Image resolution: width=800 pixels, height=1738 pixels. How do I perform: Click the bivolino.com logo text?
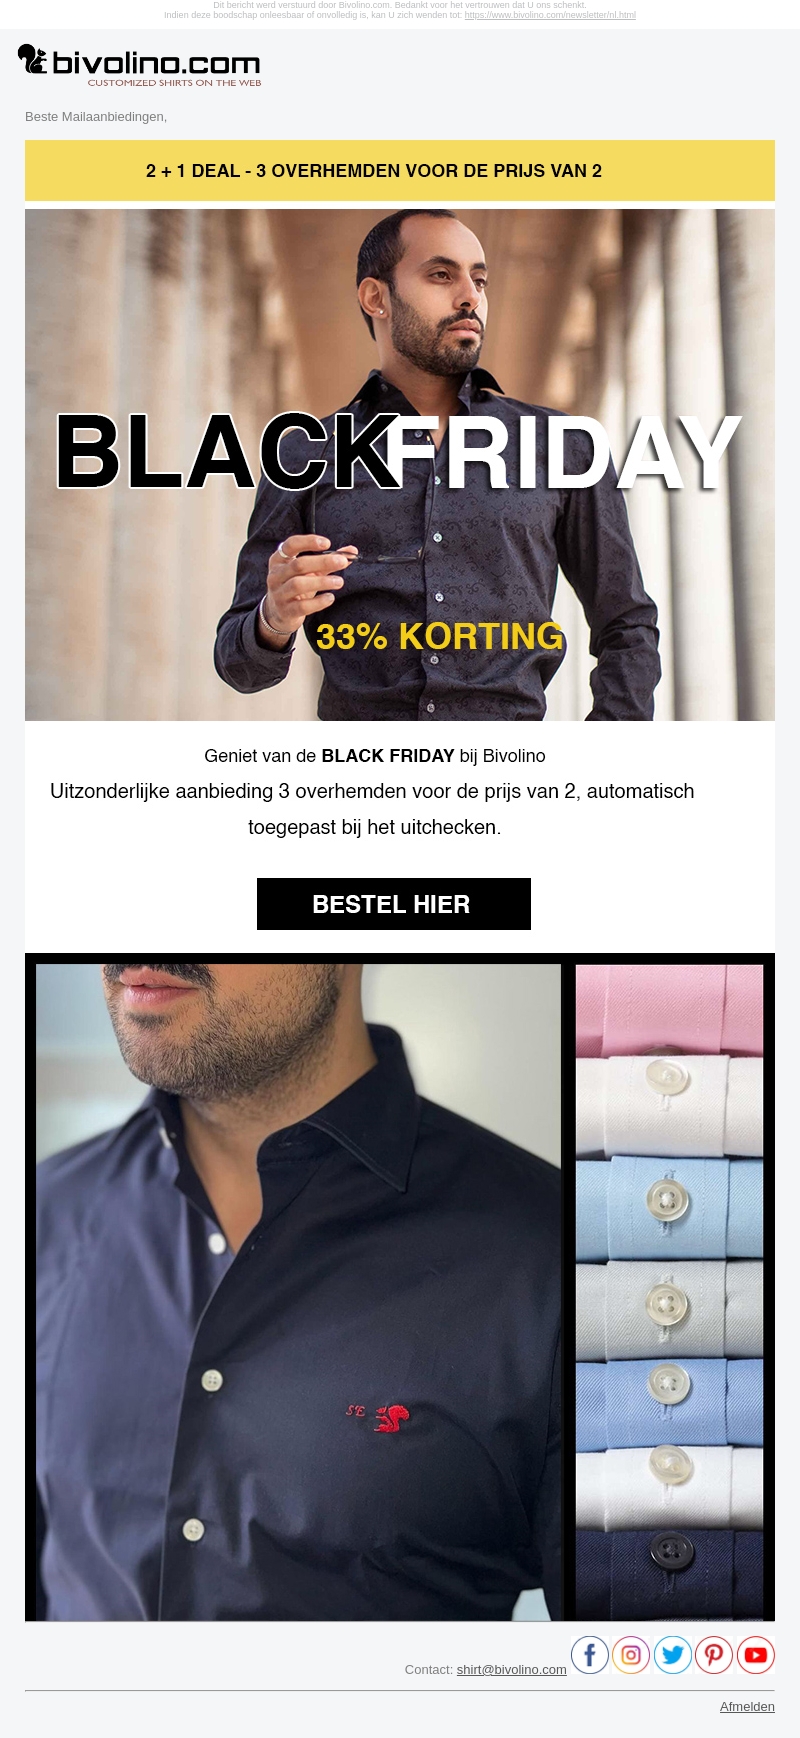(156, 63)
